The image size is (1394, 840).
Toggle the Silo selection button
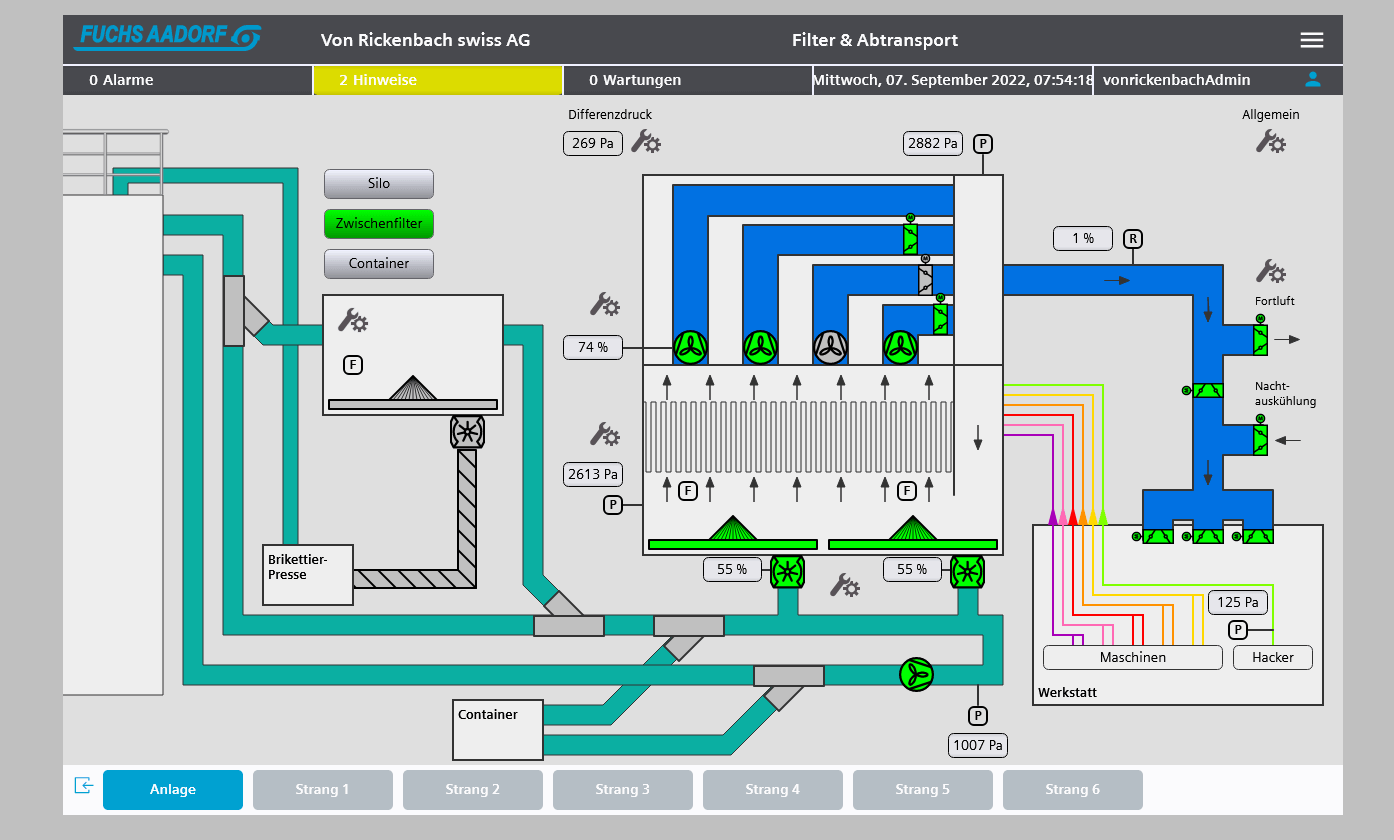click(x=378, y=184)
